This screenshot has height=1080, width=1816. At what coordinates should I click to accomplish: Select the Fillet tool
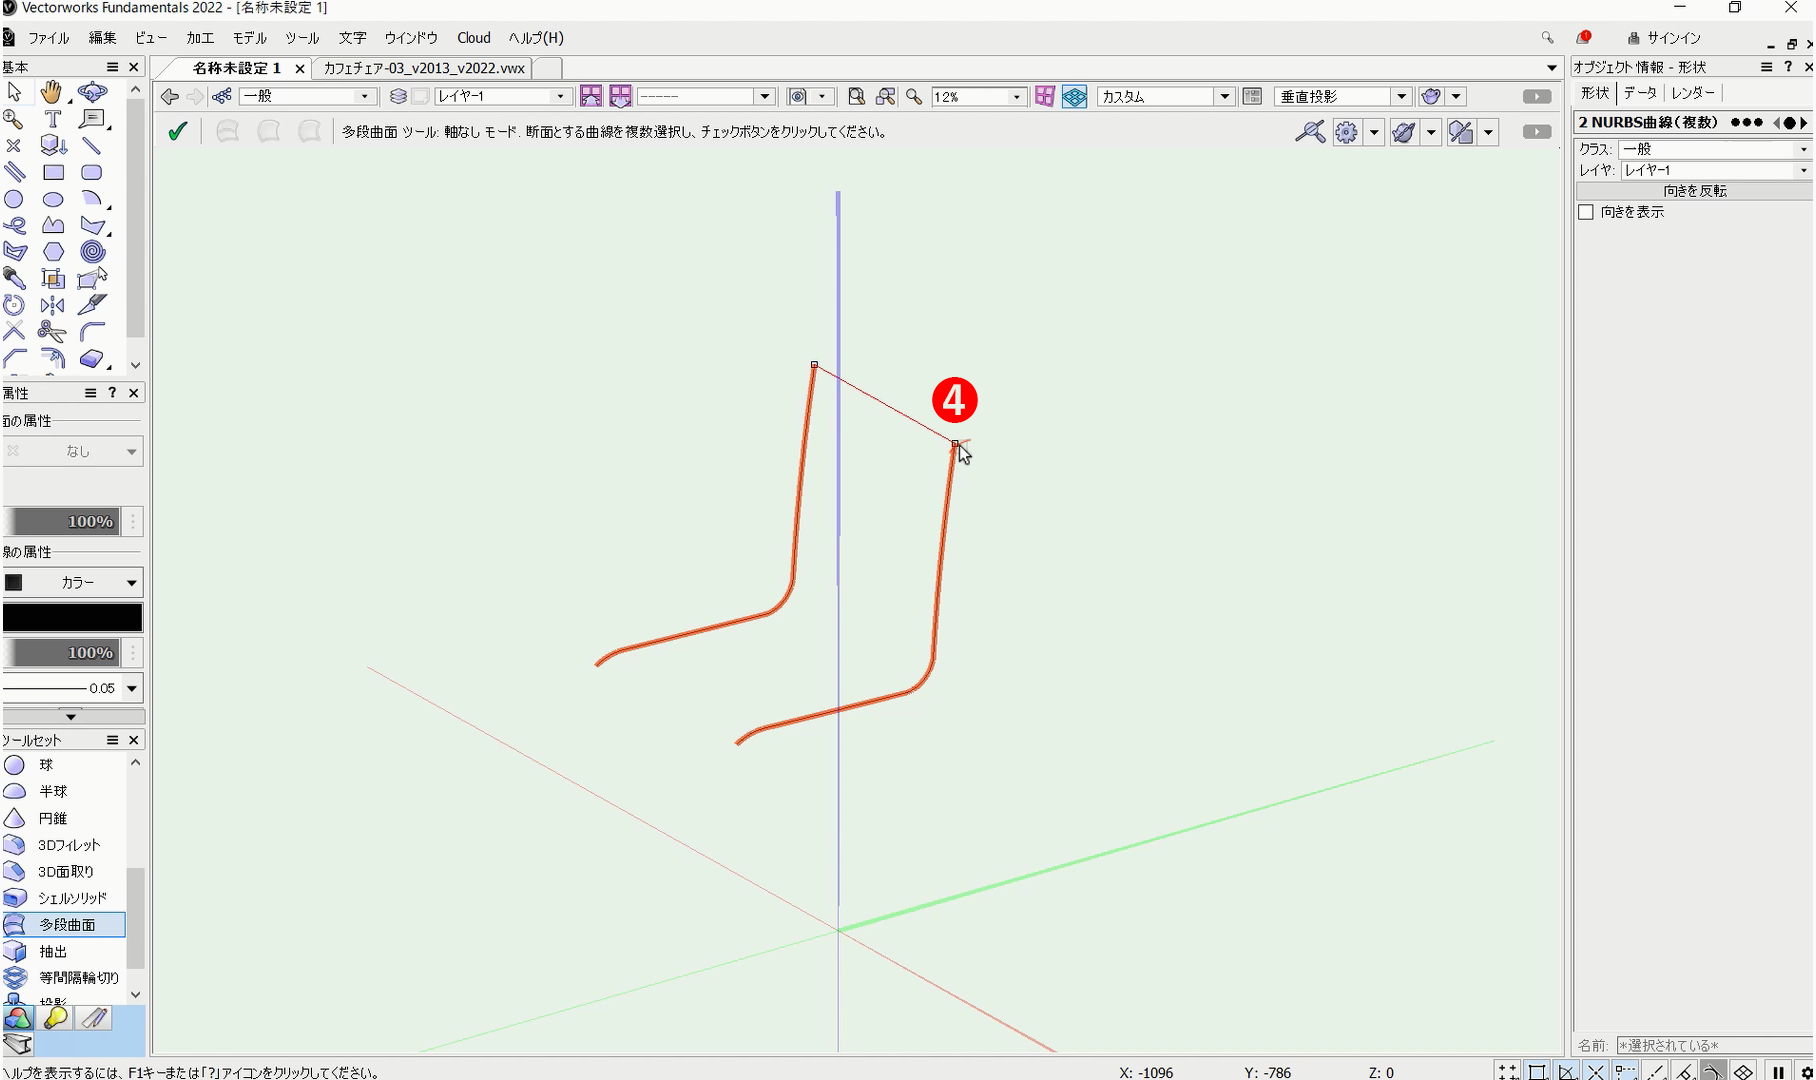[92, 332]
